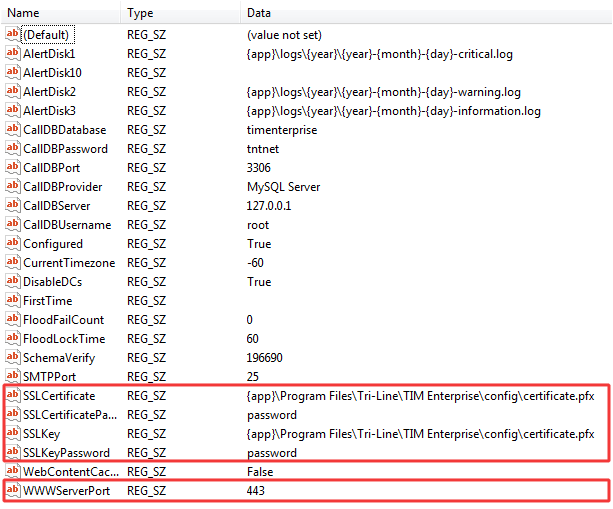Click the string icon beside FloodFailCount
613x509 pixels.
pos(13,319)
